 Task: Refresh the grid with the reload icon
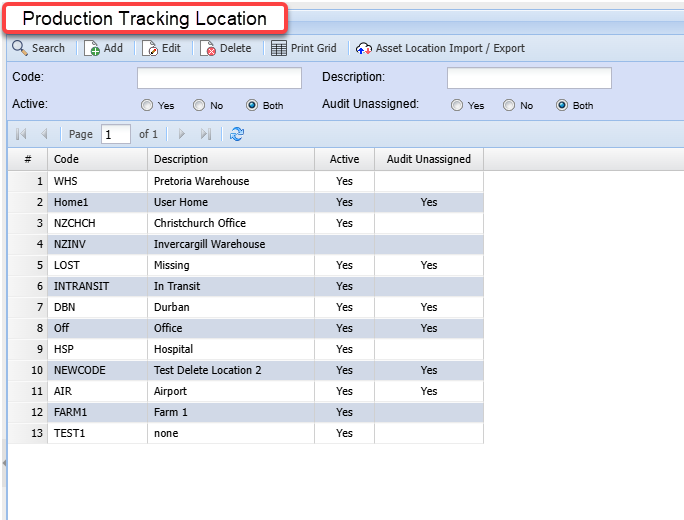[x=237, y=134]
